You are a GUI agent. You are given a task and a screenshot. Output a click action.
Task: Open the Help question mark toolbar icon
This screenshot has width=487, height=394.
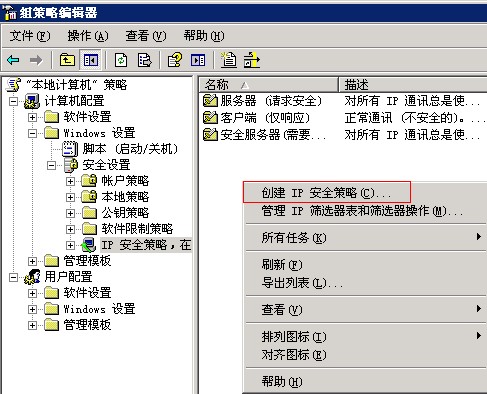(175, 60)
